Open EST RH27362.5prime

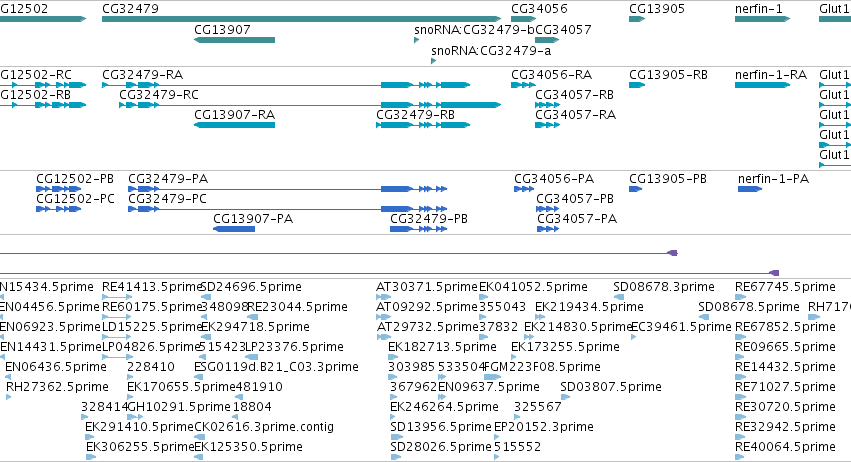click(x=57, y=387)
